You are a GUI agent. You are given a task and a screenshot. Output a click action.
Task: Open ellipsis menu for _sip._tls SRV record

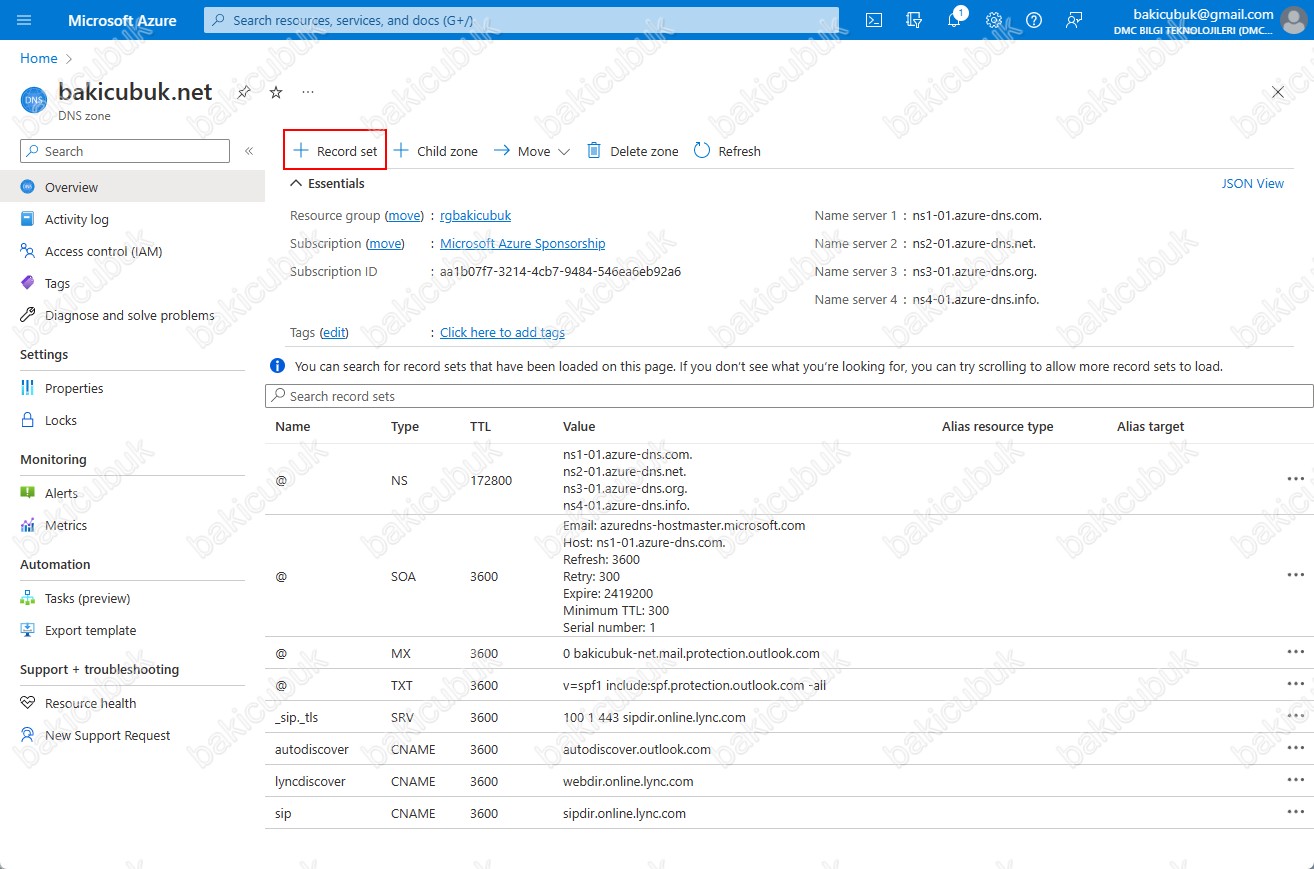(1296, 716)
